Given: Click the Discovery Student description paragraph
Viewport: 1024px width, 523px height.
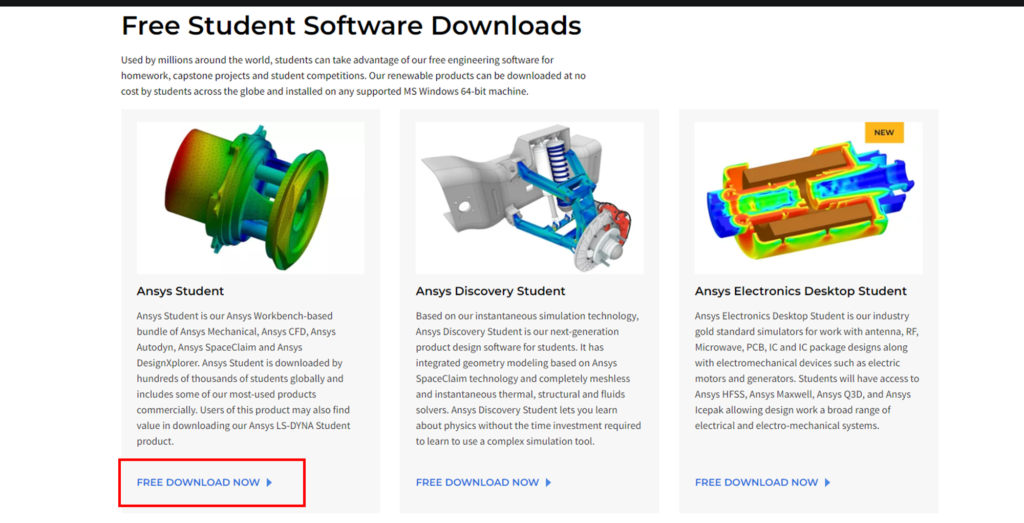Looking at the screenshot, I should [x=528, y=379].
